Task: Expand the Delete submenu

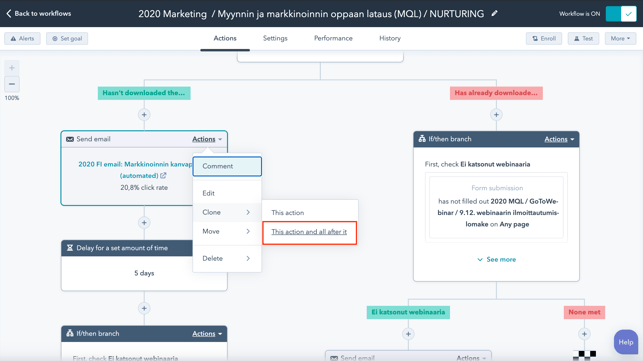Action: [227, 258]
